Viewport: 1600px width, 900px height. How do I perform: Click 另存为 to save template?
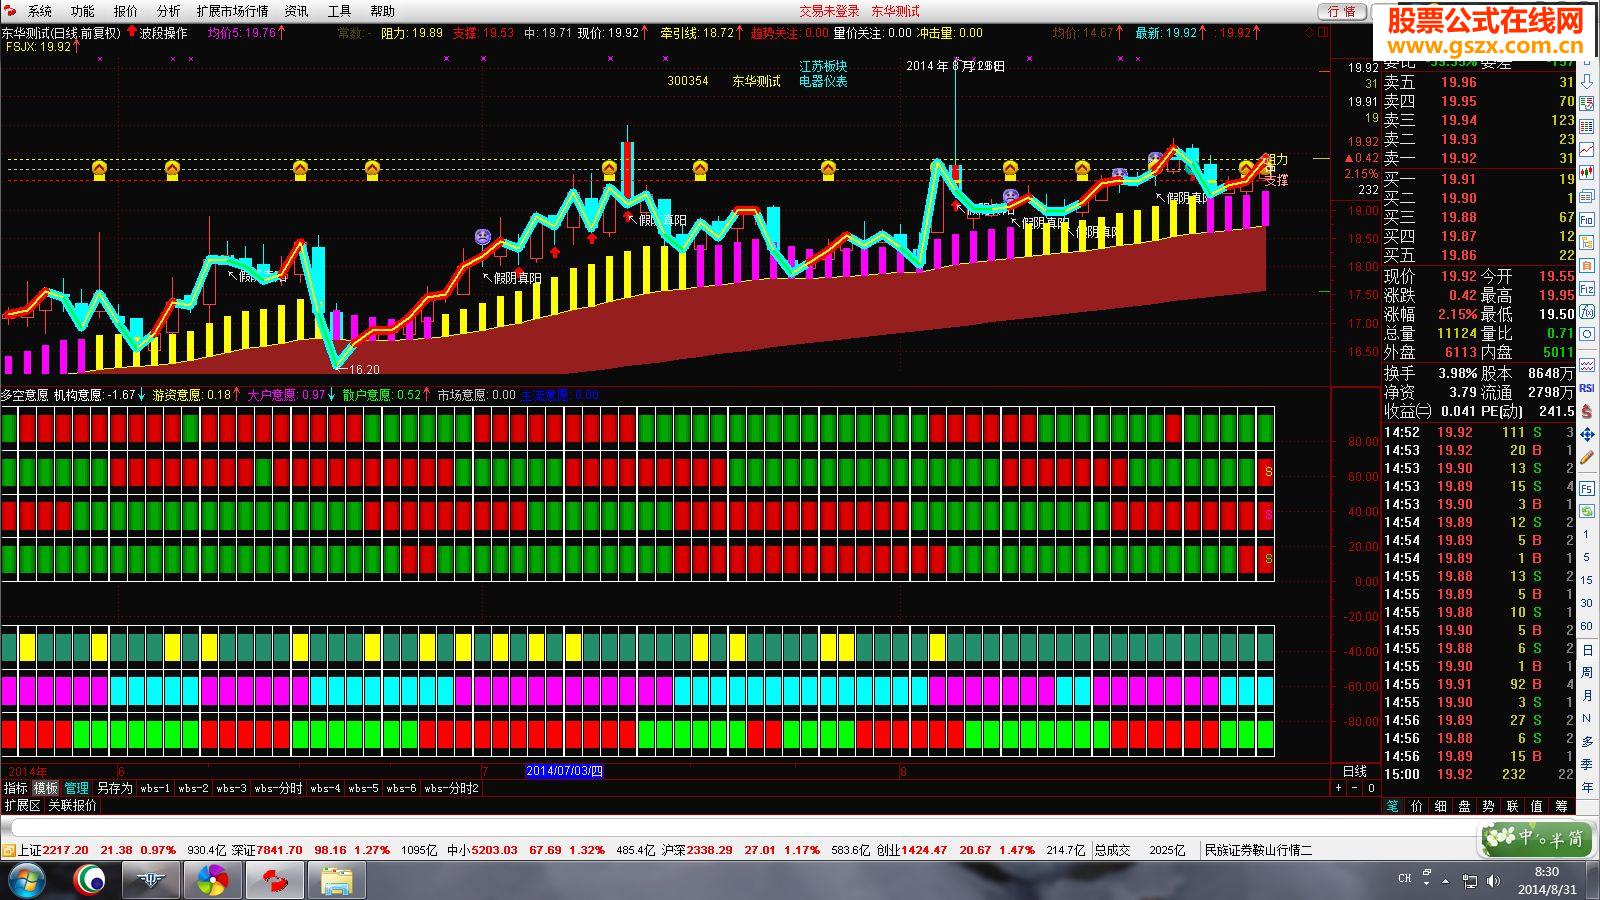(114, 788)
